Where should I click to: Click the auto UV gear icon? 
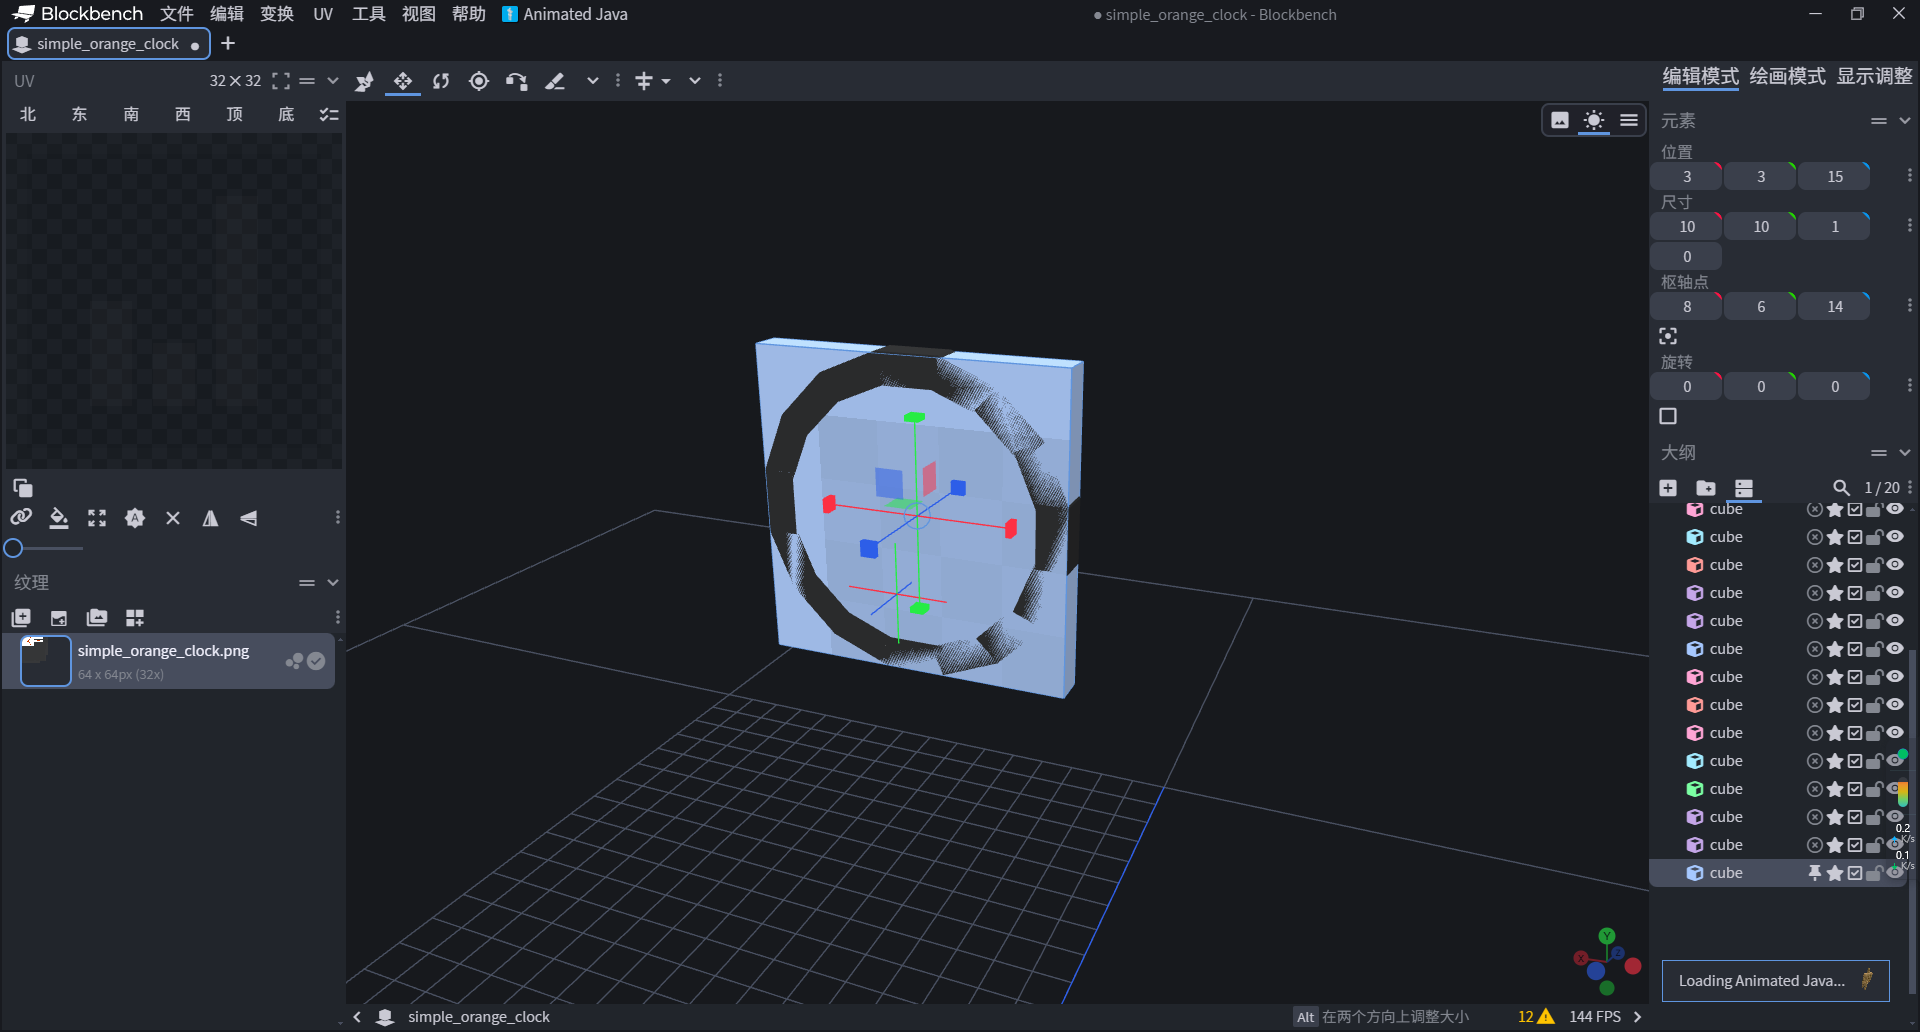135,518
